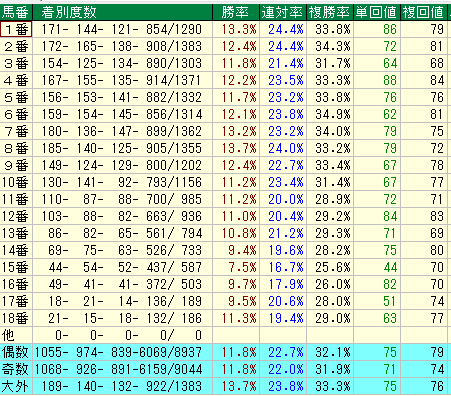Viewport: 451px width, 396px height.
Task: Select the 10番 row label
Action: pos(16,182)
